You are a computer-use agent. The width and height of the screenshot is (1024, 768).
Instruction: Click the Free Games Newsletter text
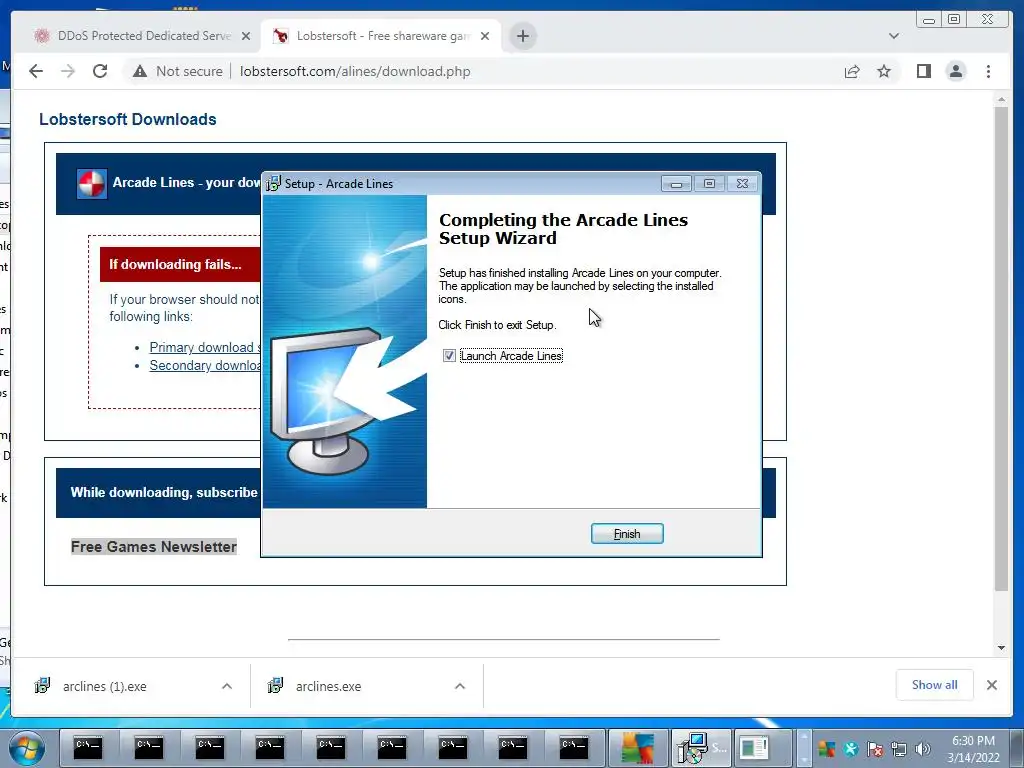pos(153,547)
